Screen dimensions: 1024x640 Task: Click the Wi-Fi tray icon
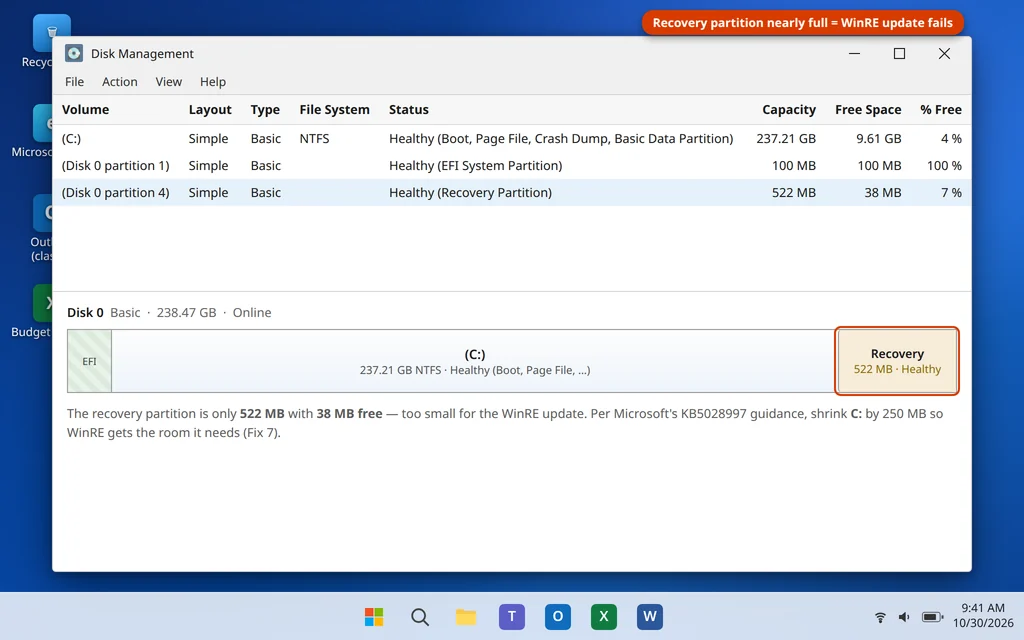click(x=880, y=617)
